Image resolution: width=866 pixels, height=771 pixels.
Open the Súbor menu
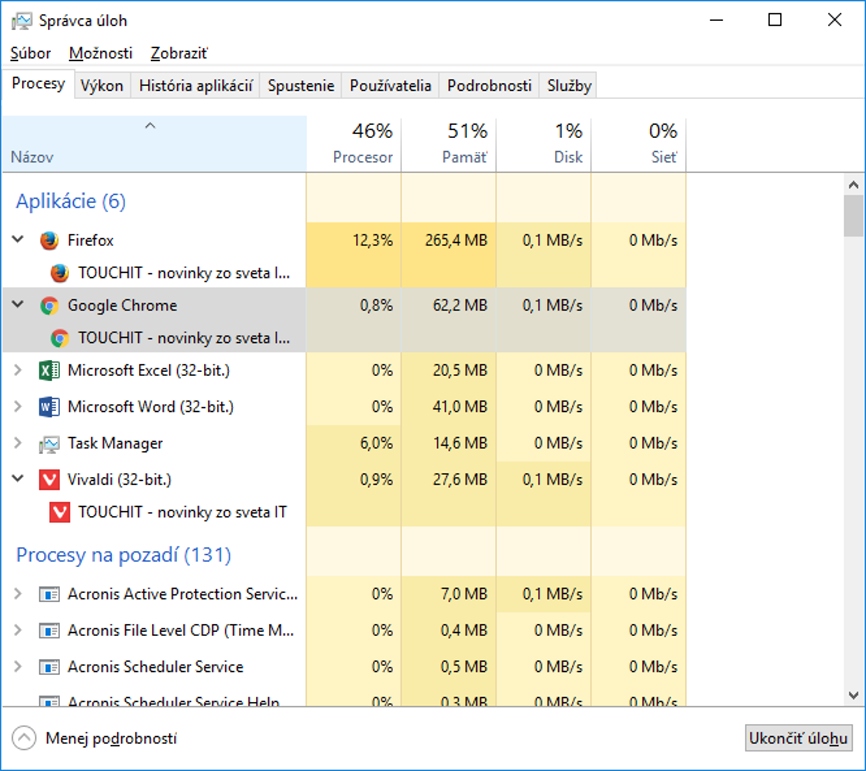pyautogui.click(x=30, y=53)
